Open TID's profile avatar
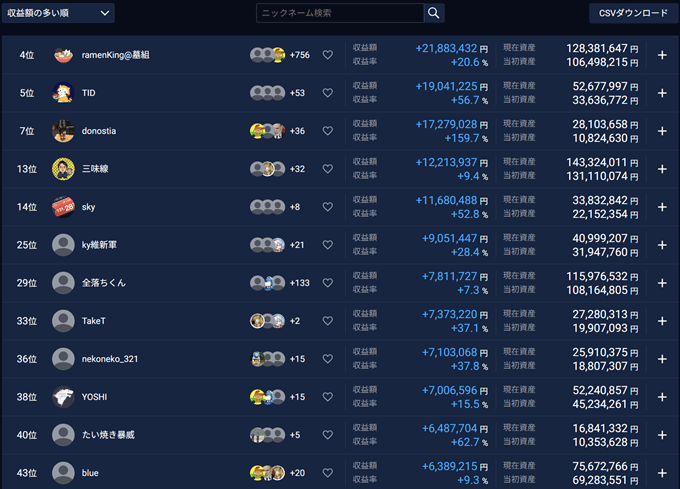 tap(64, 93)
